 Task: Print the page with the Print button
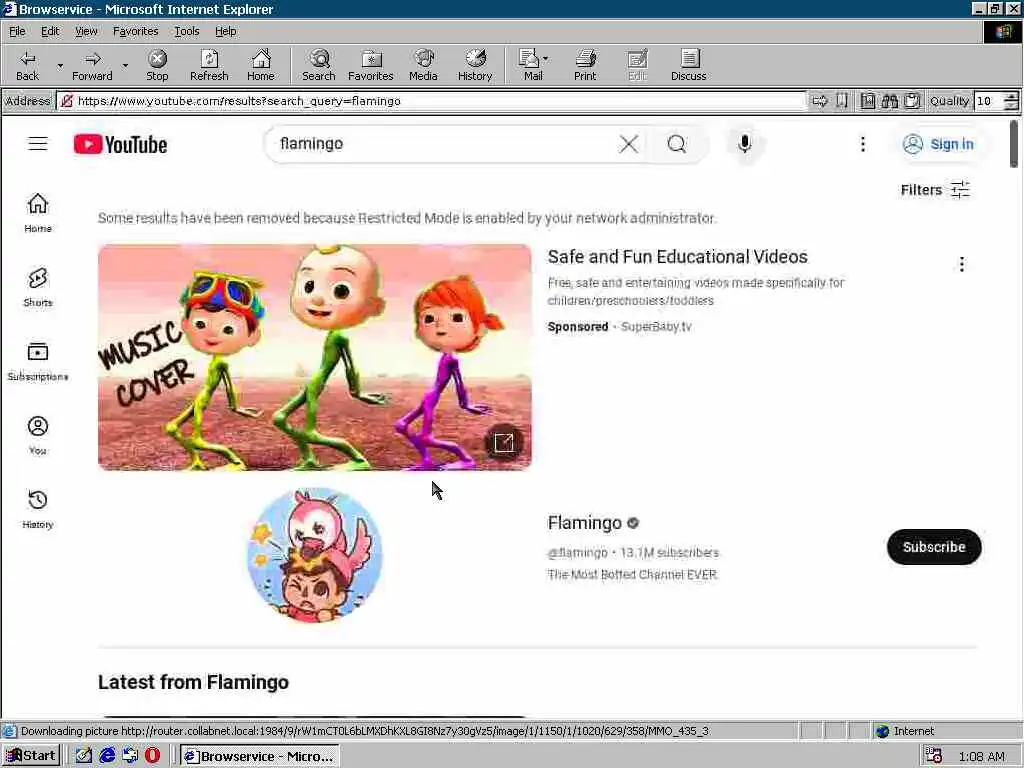tap(585, 65)
